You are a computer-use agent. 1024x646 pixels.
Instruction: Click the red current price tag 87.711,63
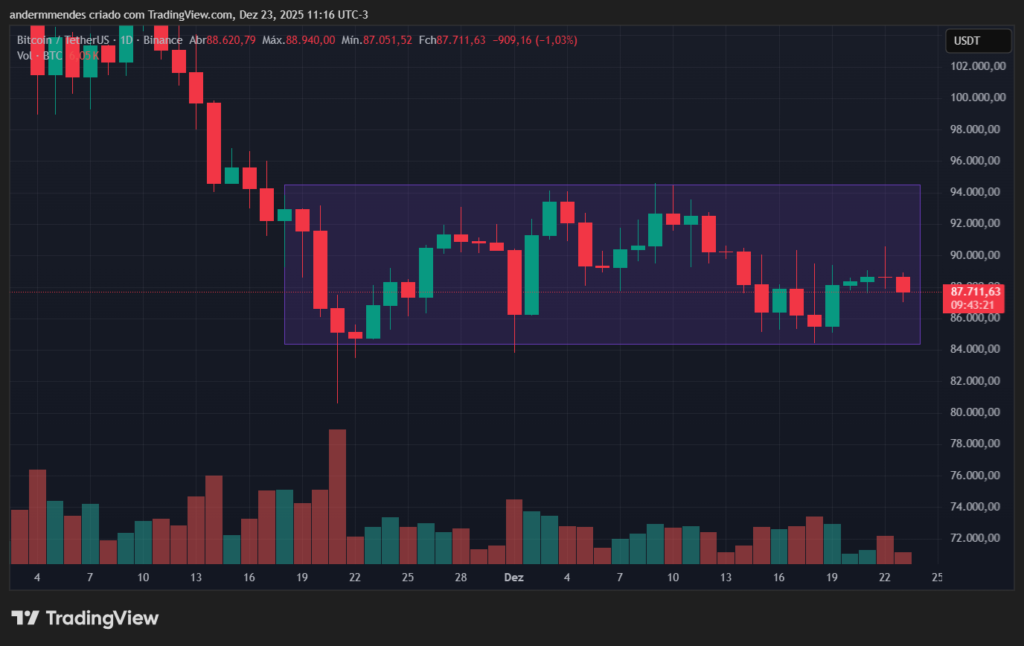975,290
